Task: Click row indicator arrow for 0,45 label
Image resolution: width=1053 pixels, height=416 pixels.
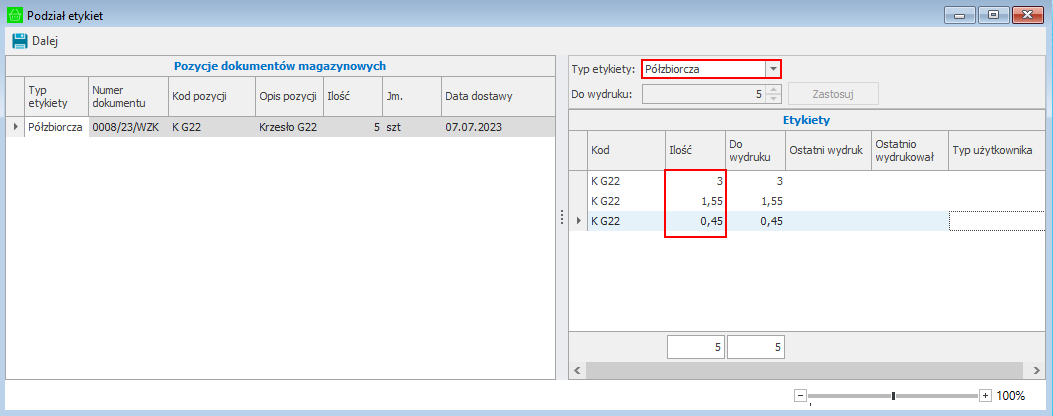Action: point(579,221)
